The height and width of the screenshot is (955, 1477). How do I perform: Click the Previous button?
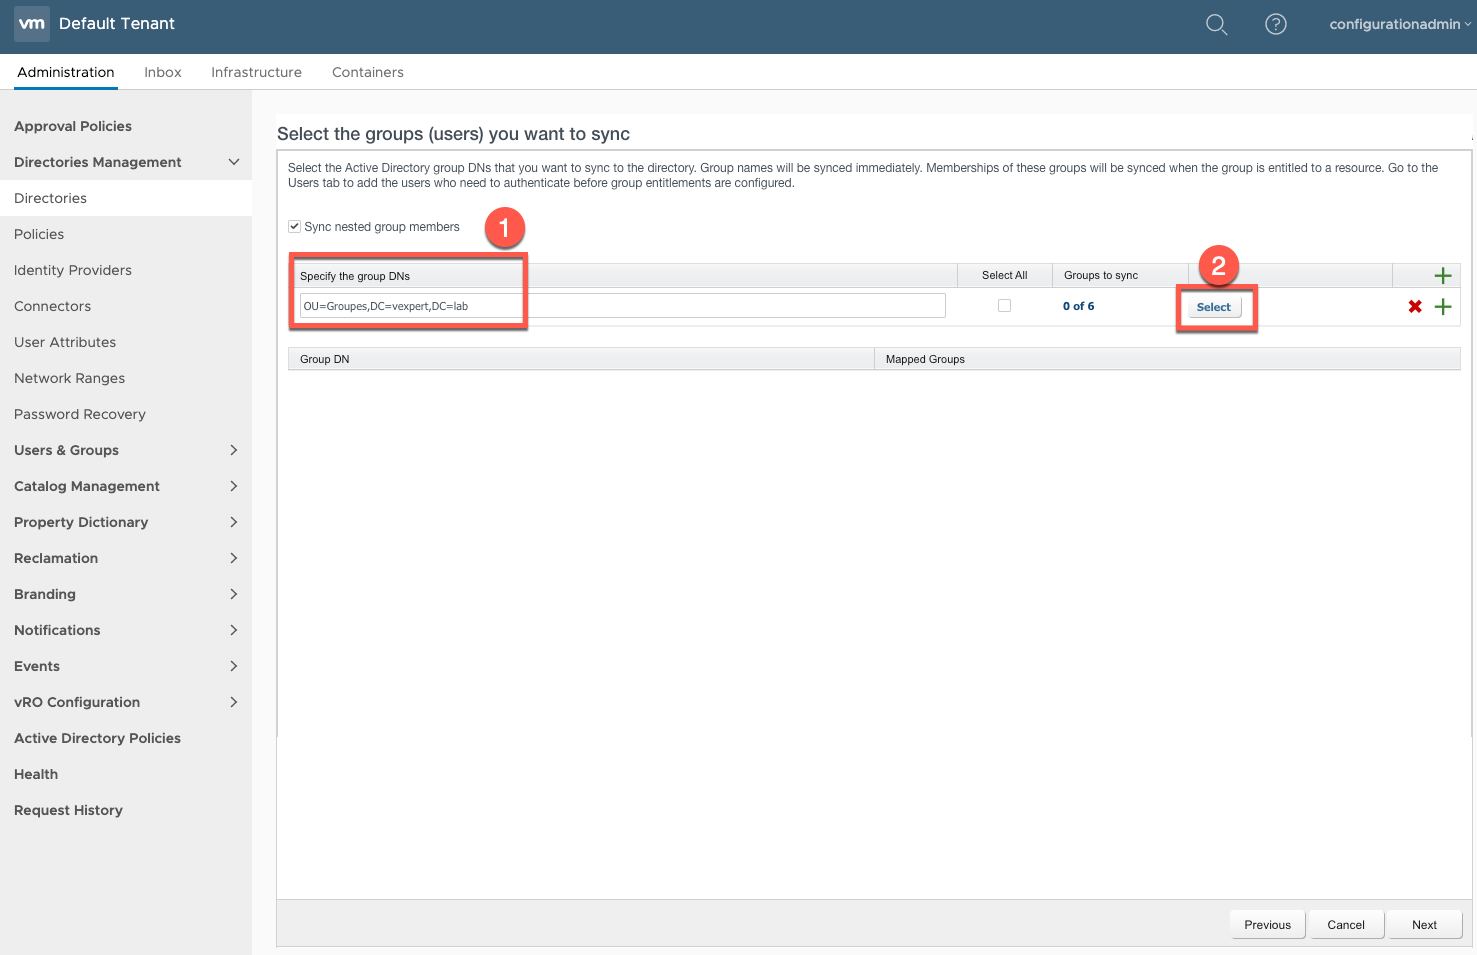[1267, 925]
